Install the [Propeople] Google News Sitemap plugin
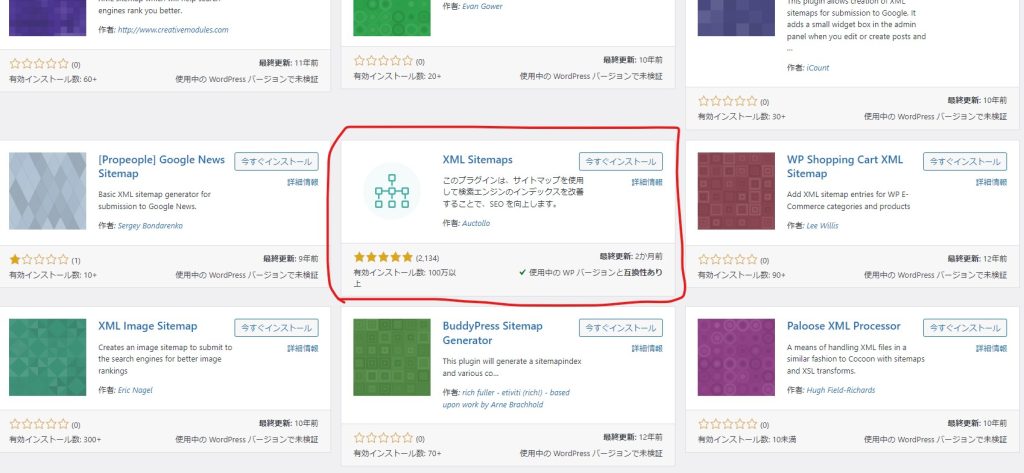The height and width of the screenshot is (473, 1024). 276,161
